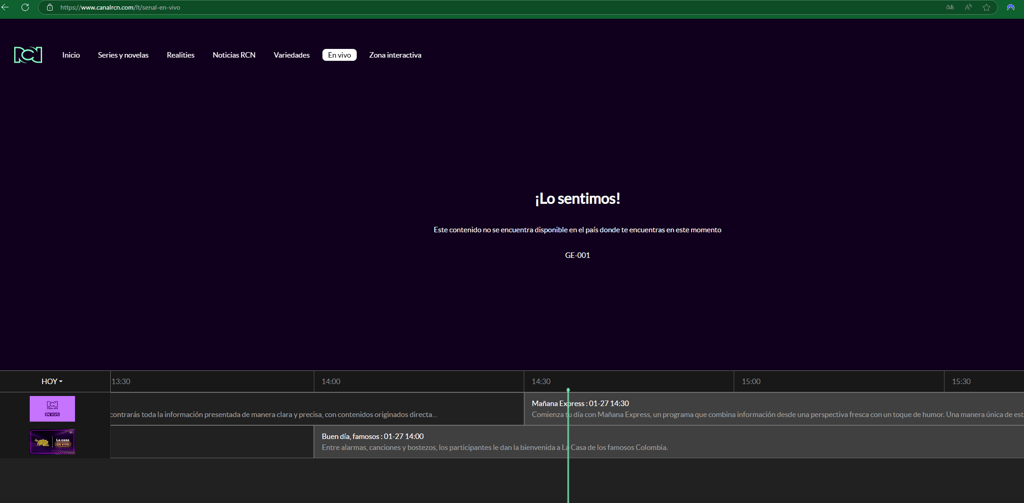This screenshot has height=503, width=1024.
Task: Select La Casa de los Famosos channel thumbnail
Action: click(x=52, y=442)
